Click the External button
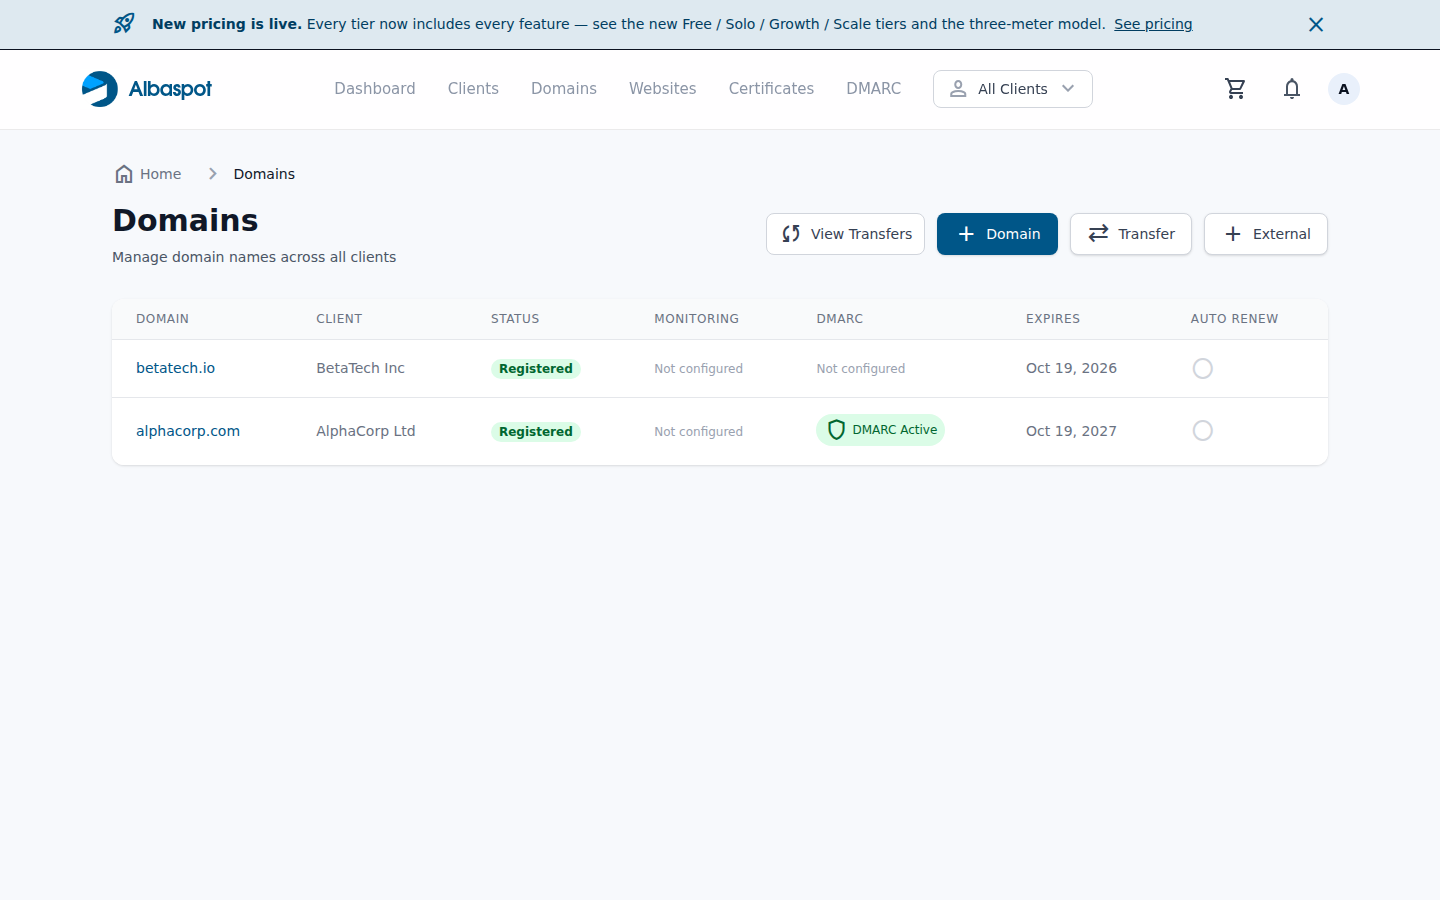Screen dimensions: 1440x900 1266,234
